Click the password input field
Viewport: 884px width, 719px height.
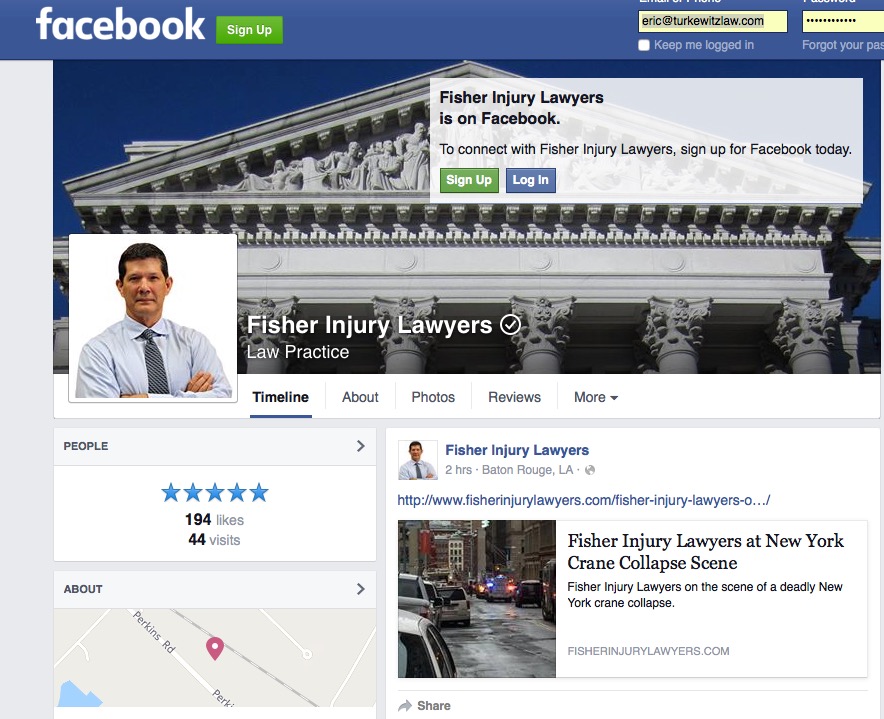[x=843, y=21]
